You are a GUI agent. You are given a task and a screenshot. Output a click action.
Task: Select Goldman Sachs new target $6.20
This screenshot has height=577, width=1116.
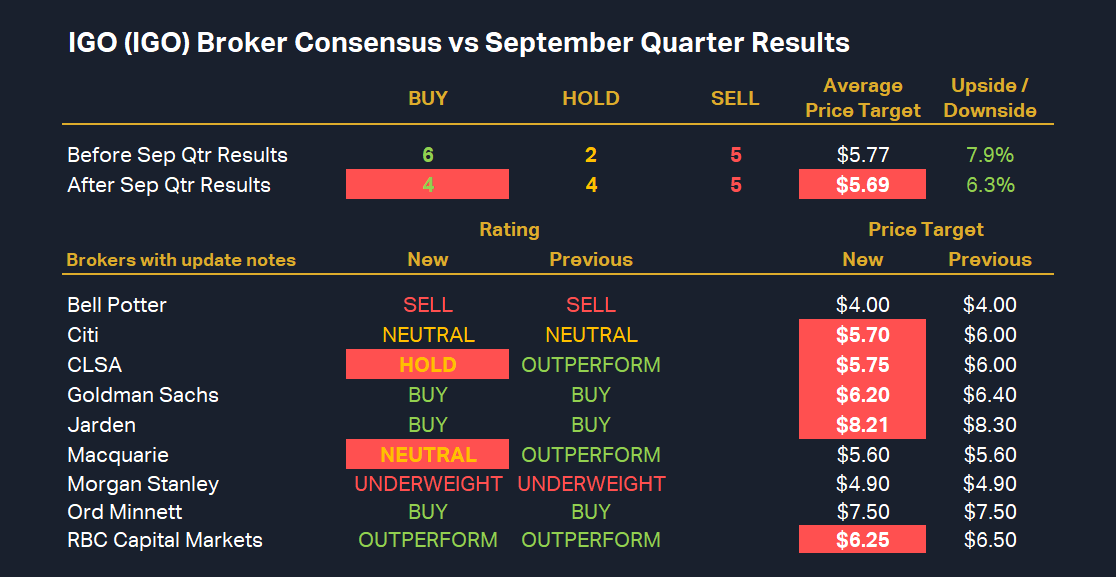862,395
